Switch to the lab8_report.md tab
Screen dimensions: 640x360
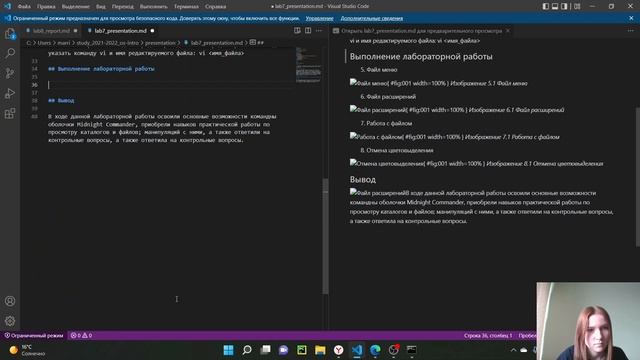51,31
